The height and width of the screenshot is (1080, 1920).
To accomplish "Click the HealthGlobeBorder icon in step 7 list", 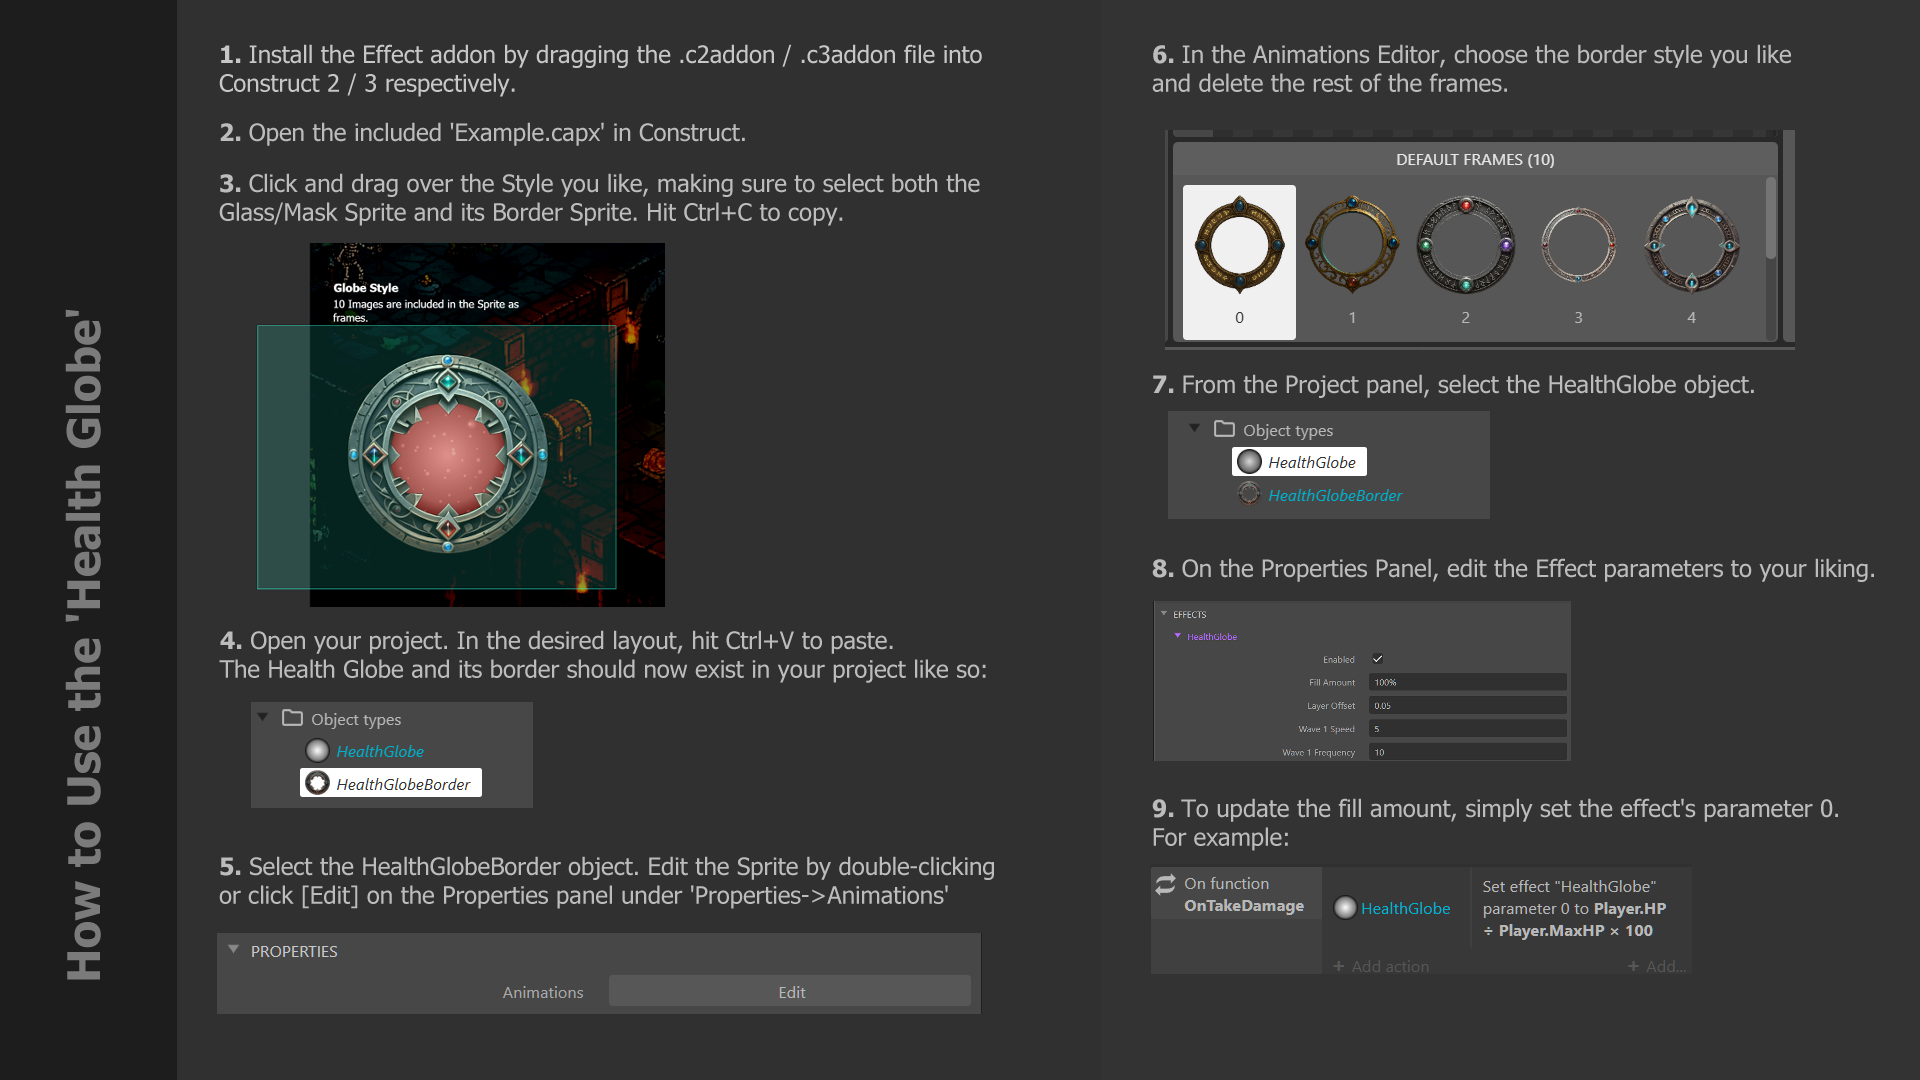I will pyautogui.click(x=1249, y=494).
